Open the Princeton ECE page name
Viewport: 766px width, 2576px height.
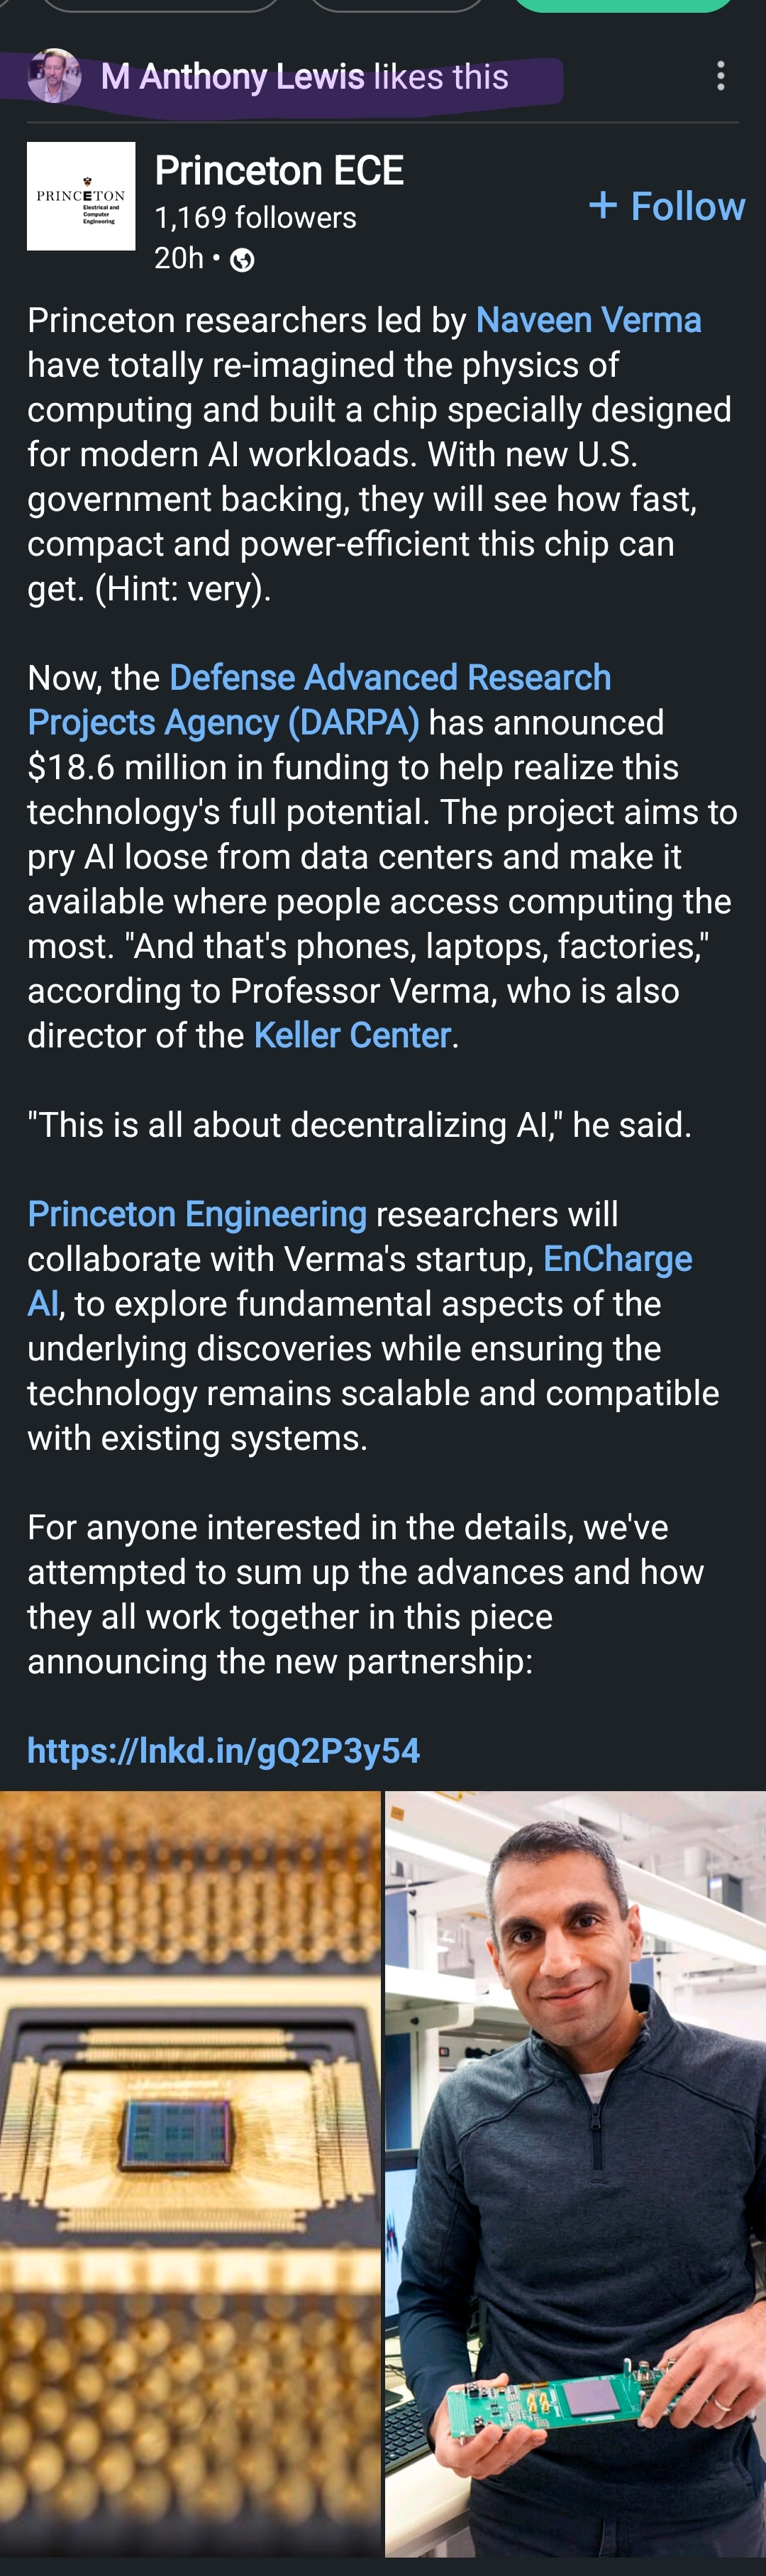279,171
